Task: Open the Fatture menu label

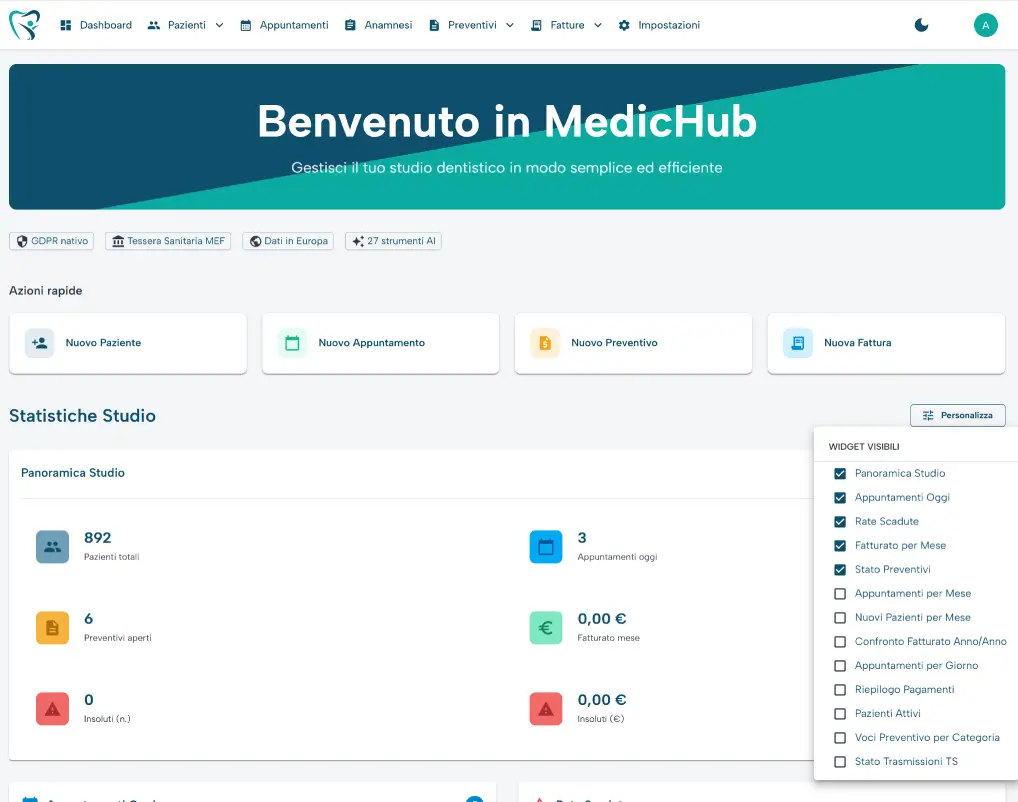Action: coord(567,25)
